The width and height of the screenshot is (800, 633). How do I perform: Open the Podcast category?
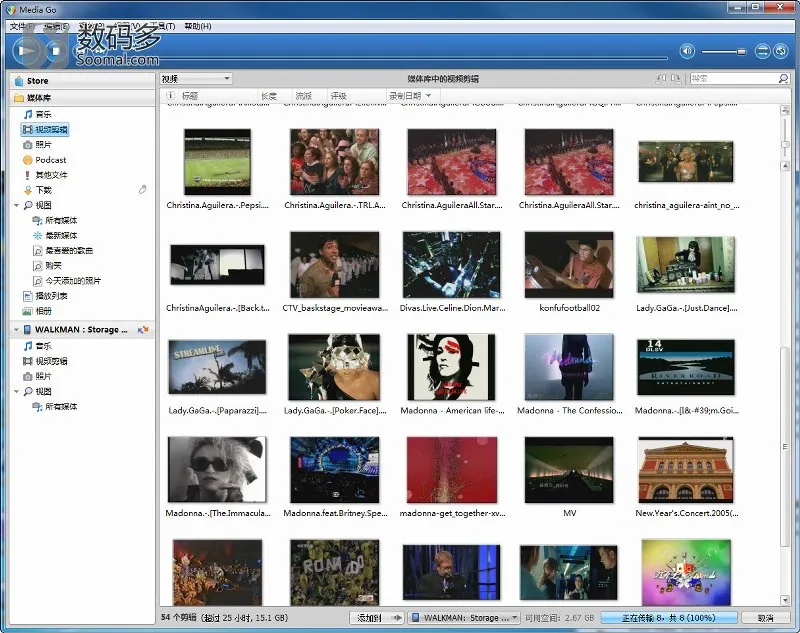point(44,160)
